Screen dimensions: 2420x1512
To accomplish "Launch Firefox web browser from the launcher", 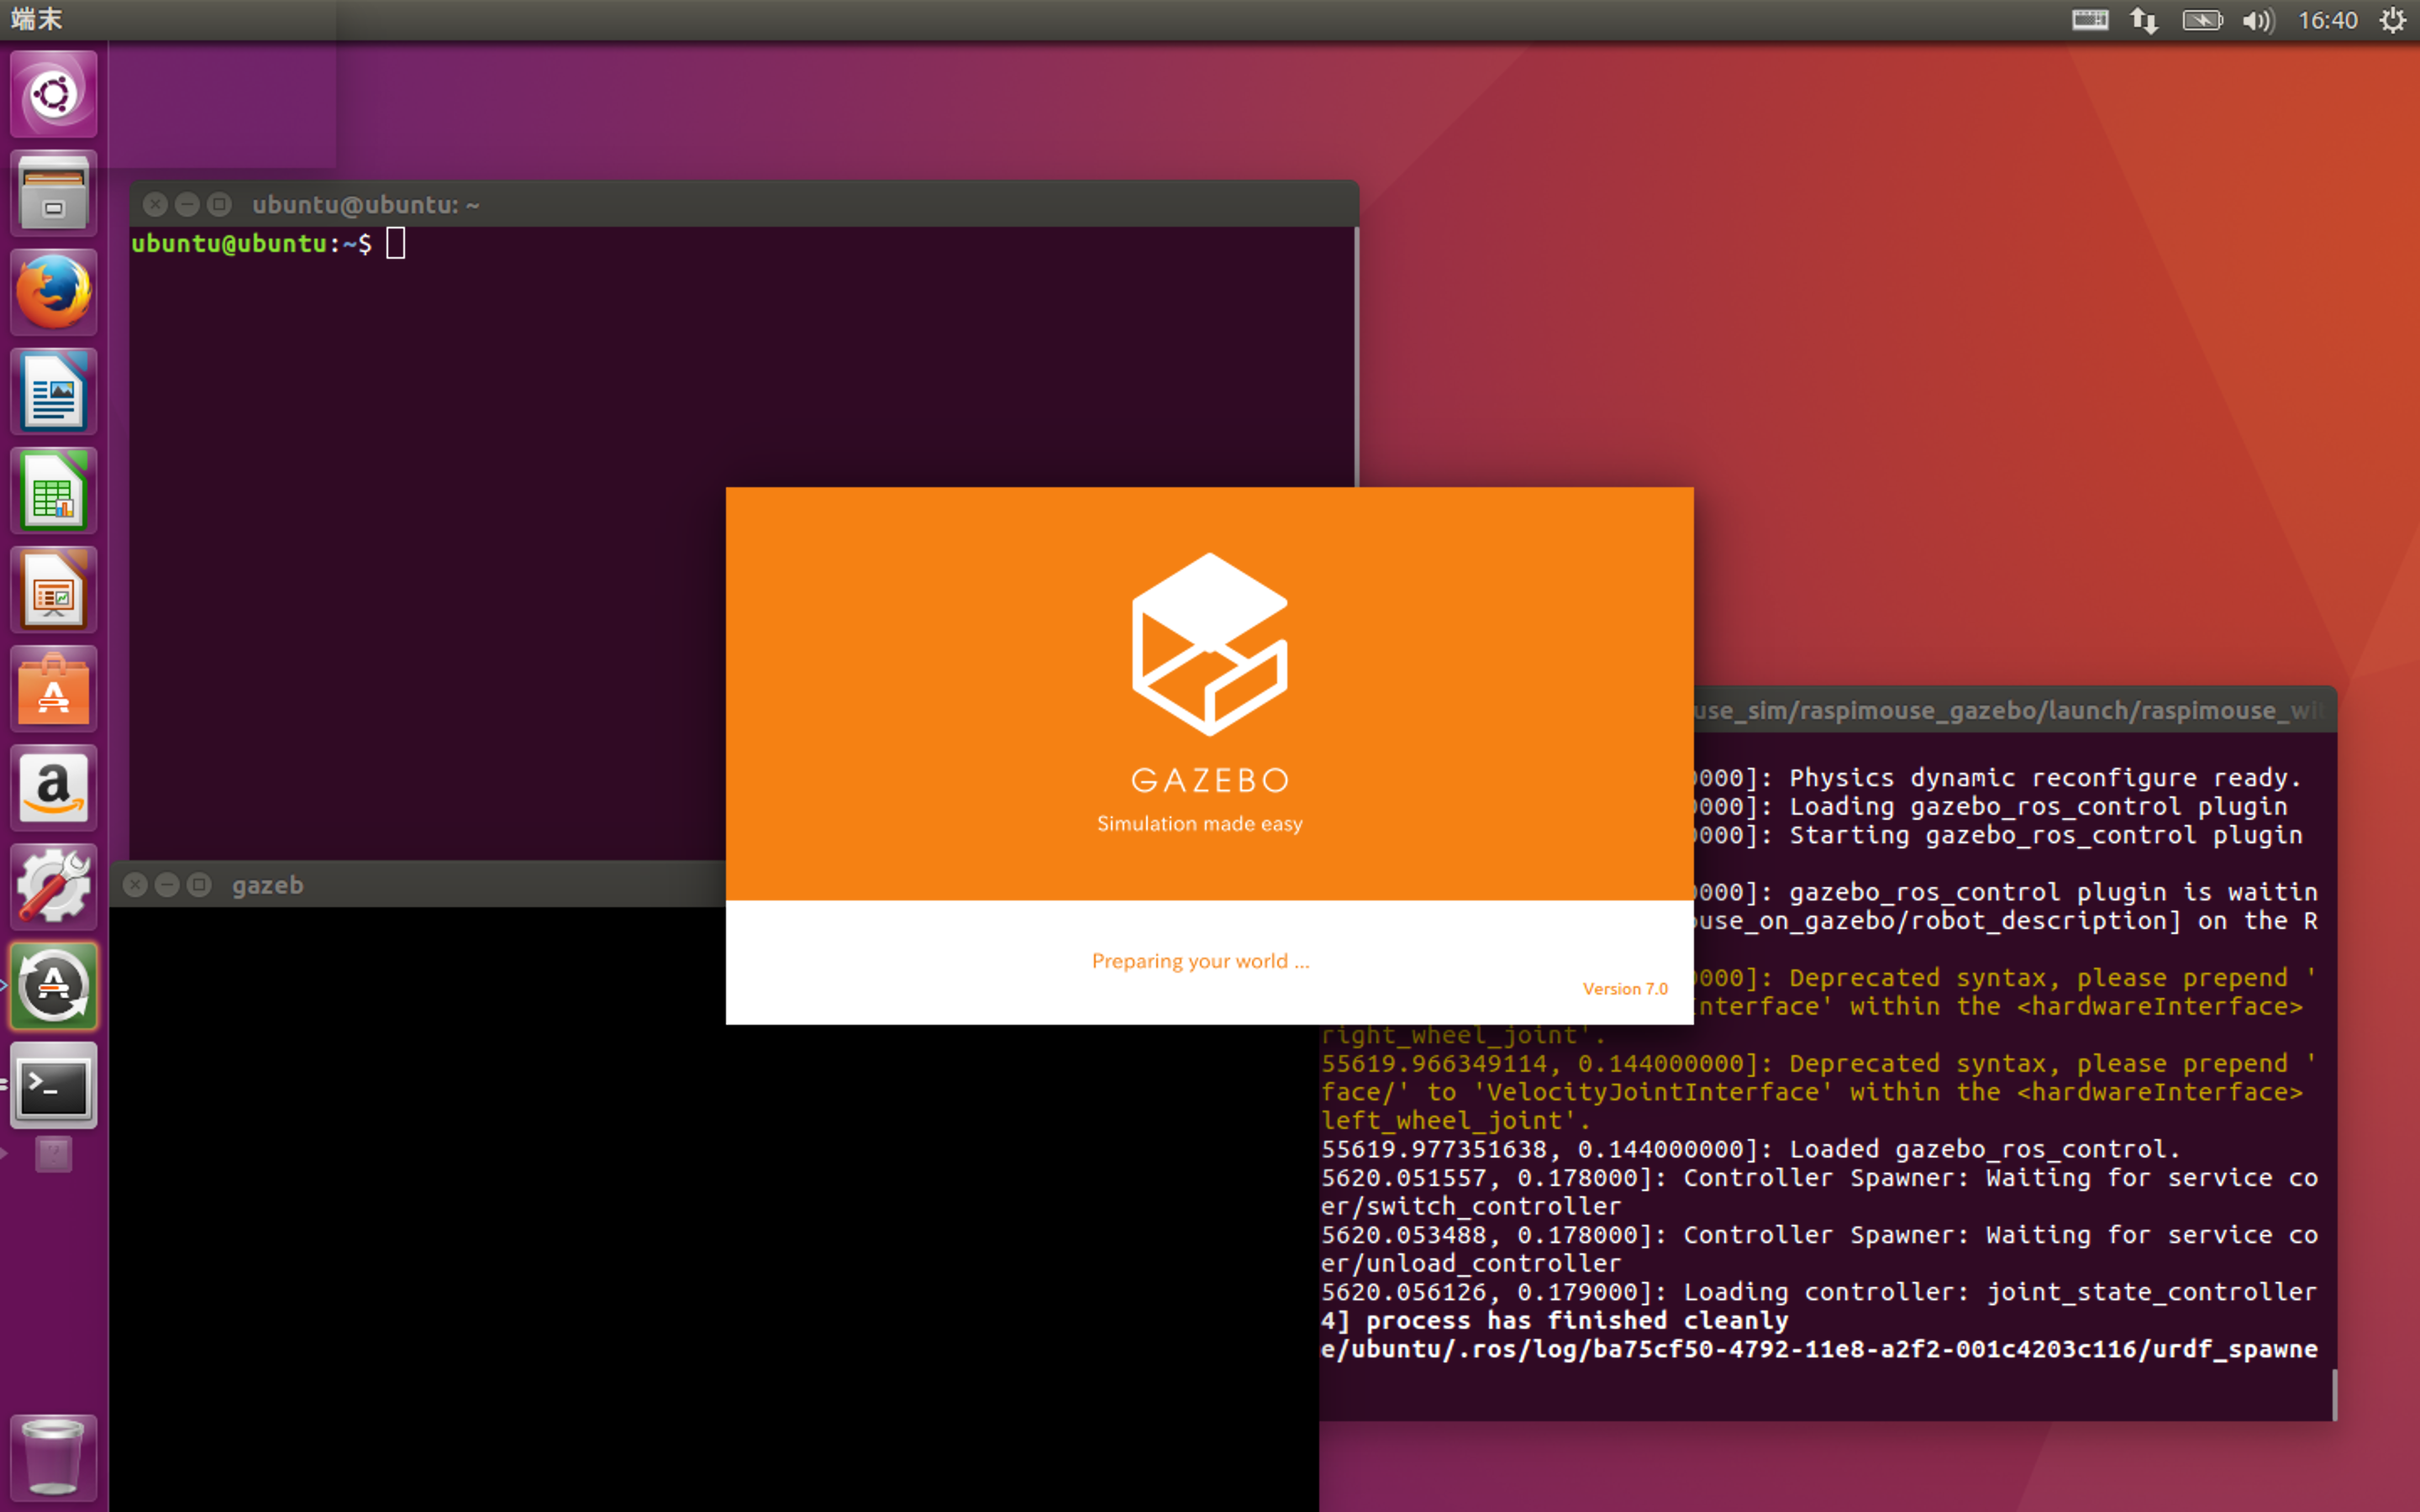I will point(53,292).
